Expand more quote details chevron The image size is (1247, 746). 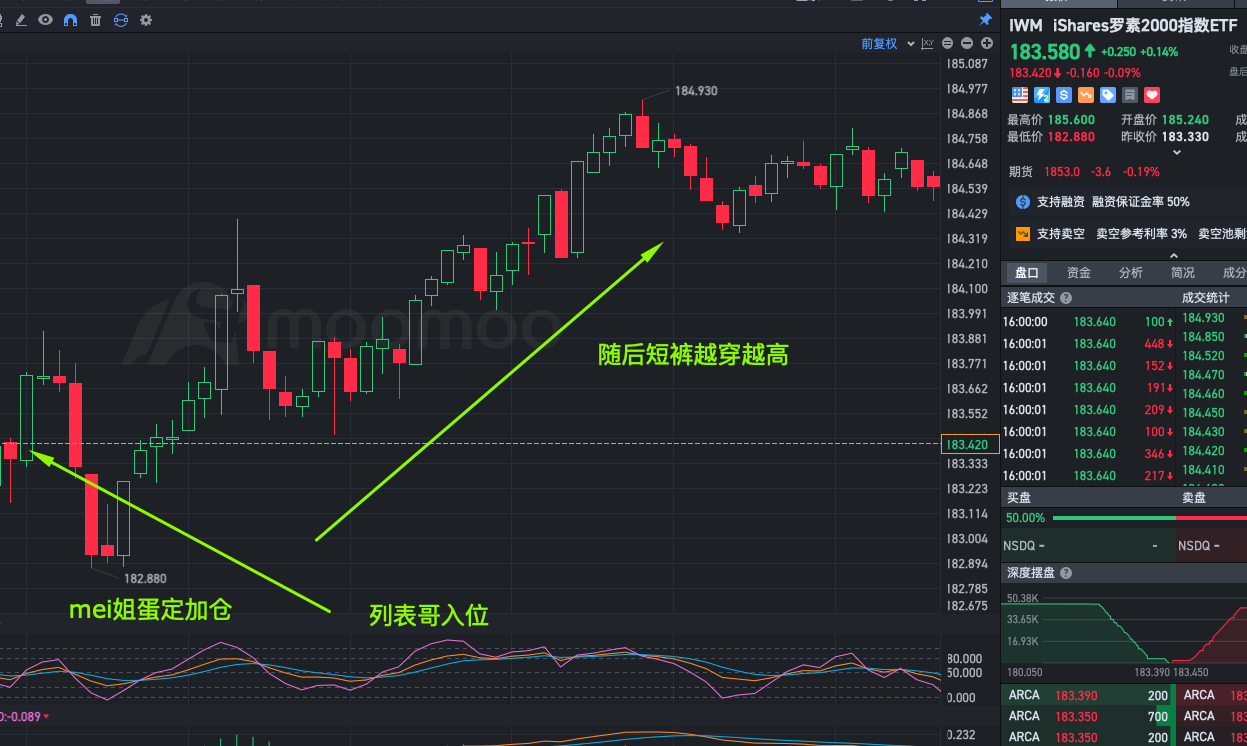[x=1177, y=153]
